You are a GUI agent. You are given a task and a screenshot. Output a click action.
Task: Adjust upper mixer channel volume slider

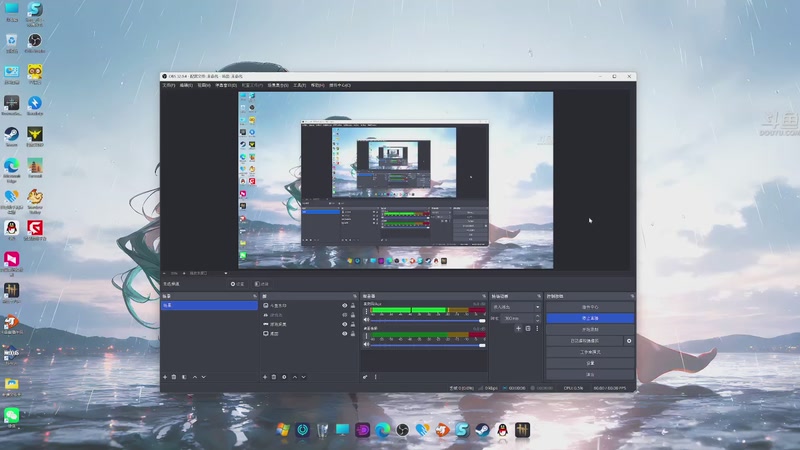428,320
